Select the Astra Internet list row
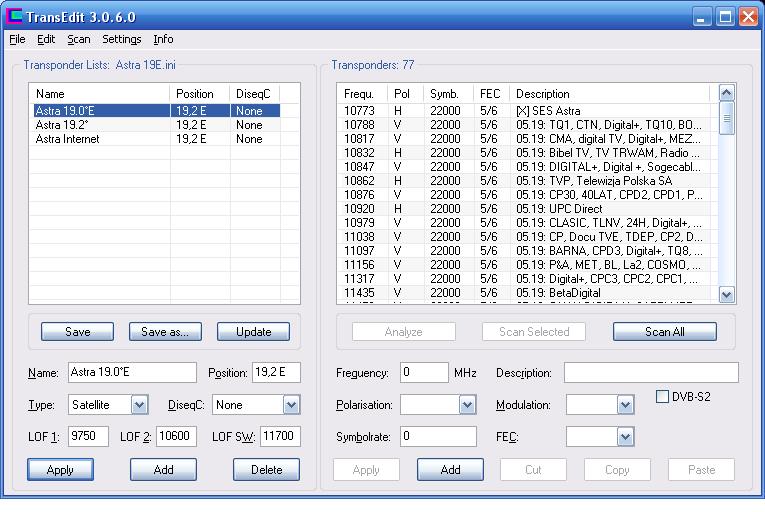This screenshot has width=765, height=512. (x=157, y=139)
